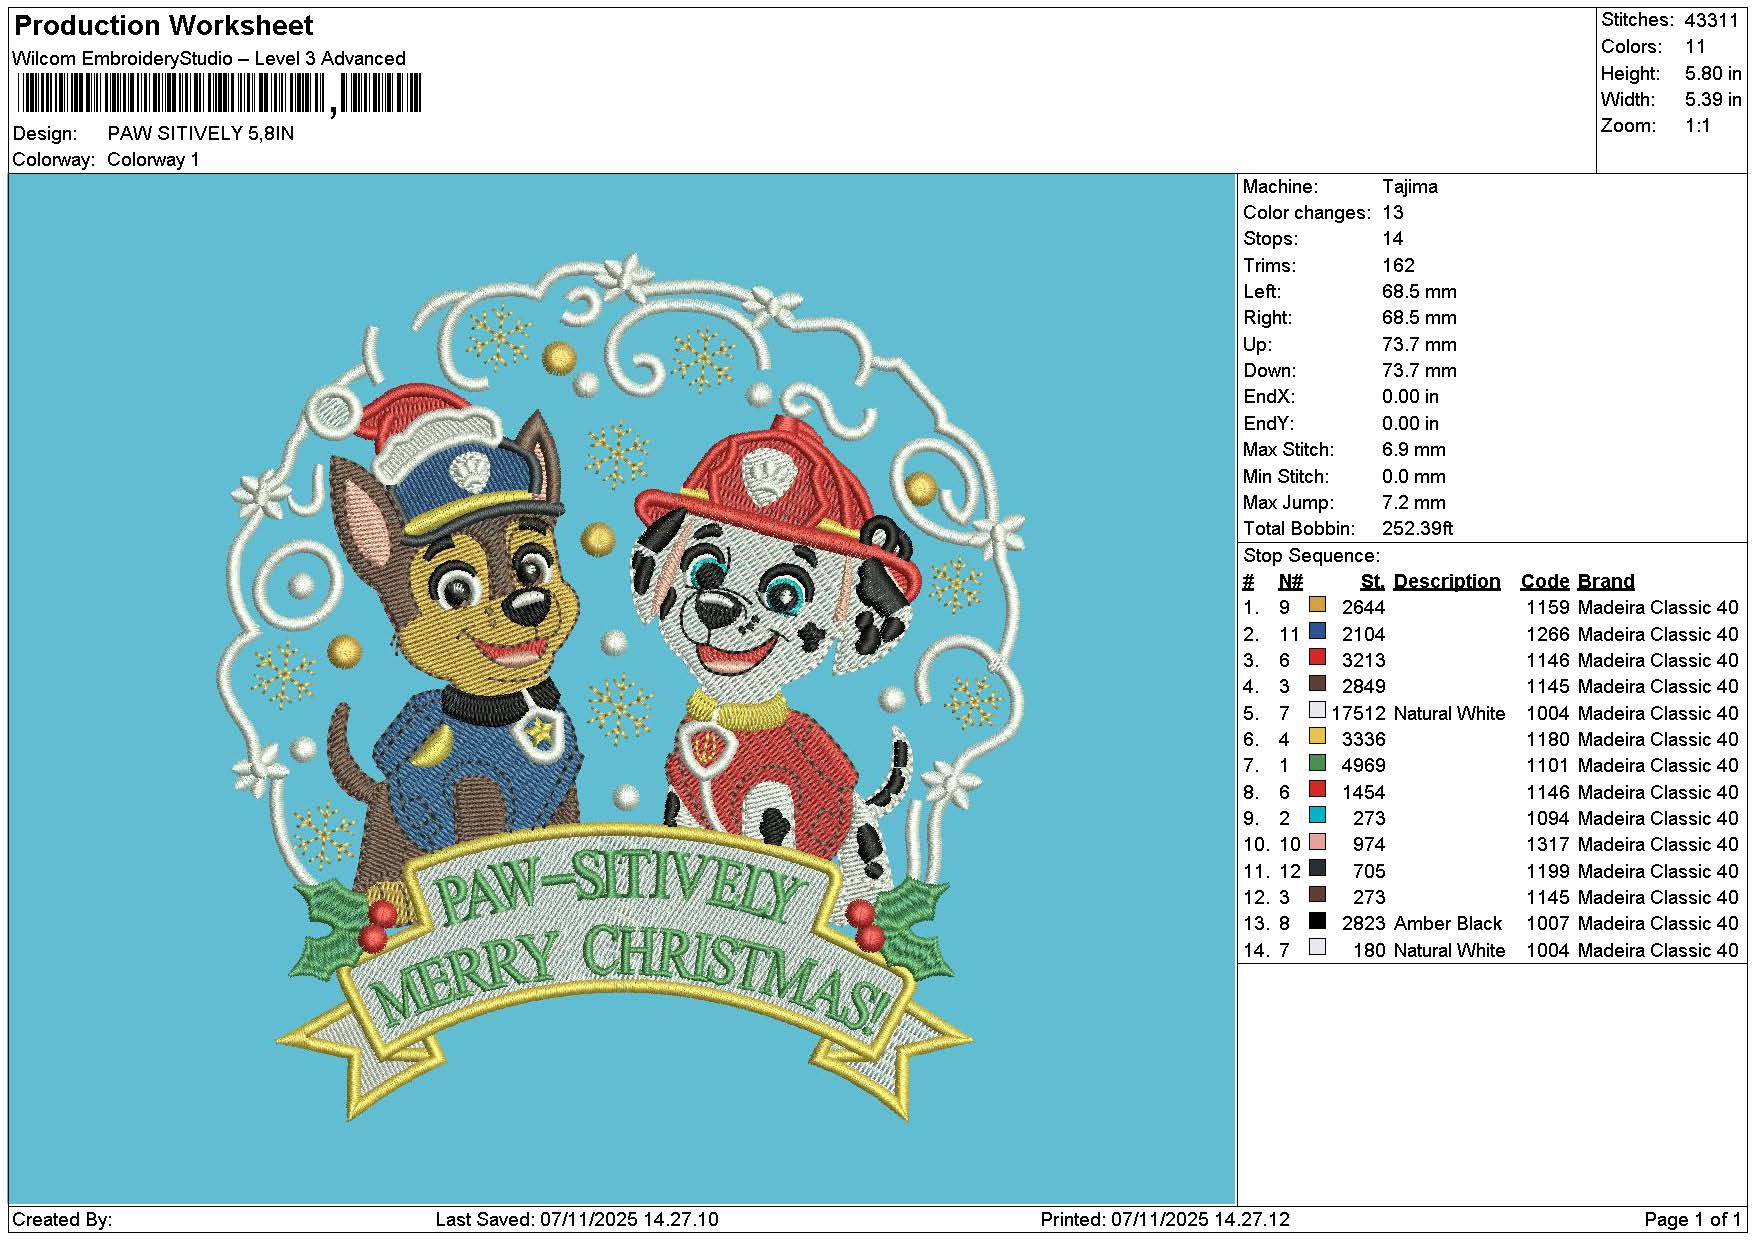Viewport: 1755px width, 1240px height.
Task: Select thread code 1159
Action: 1548,608
